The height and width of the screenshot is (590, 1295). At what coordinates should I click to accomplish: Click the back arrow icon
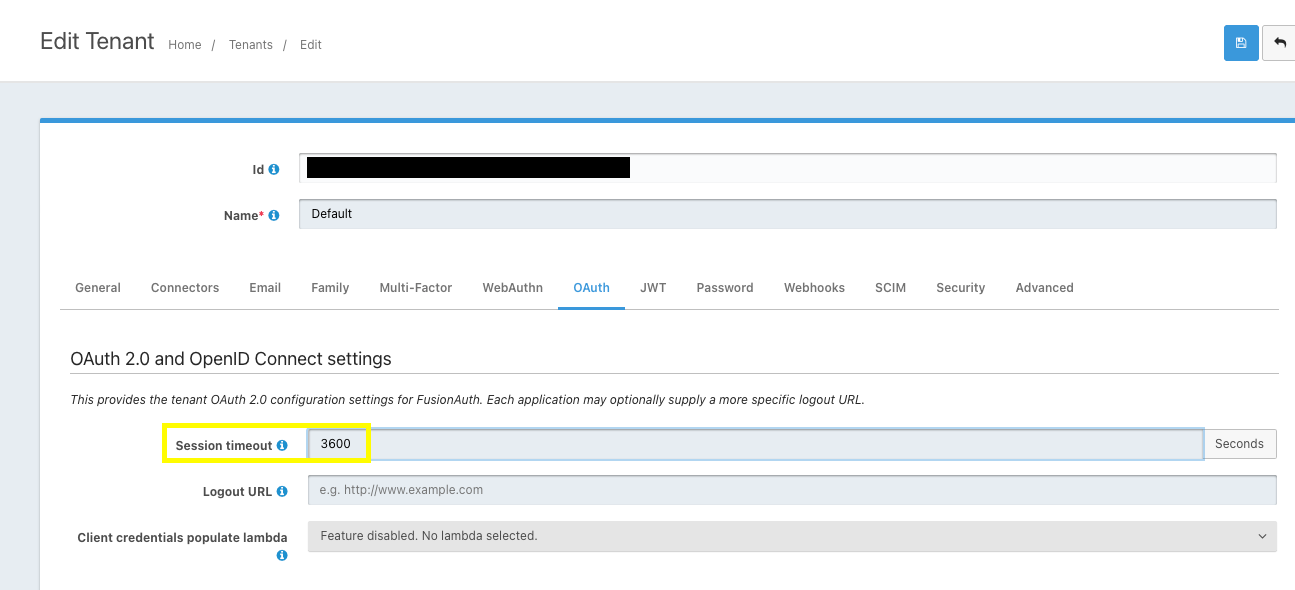[x=1280, y=43]
